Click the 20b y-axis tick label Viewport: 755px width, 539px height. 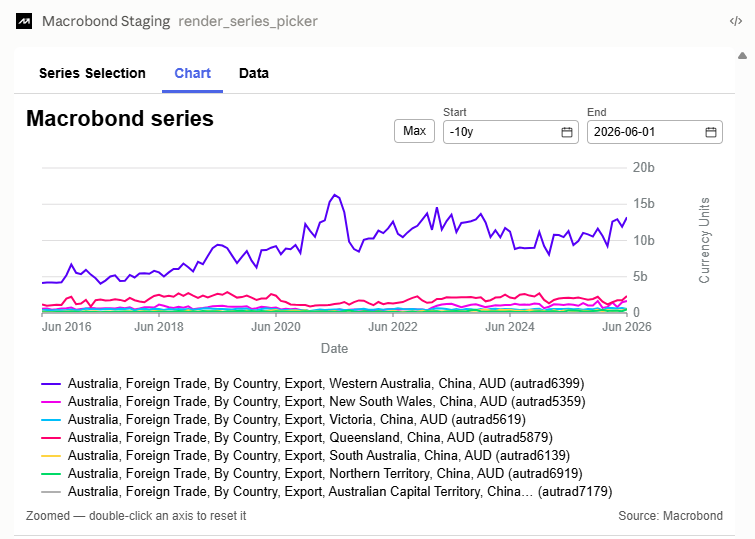tap(644, 168)
